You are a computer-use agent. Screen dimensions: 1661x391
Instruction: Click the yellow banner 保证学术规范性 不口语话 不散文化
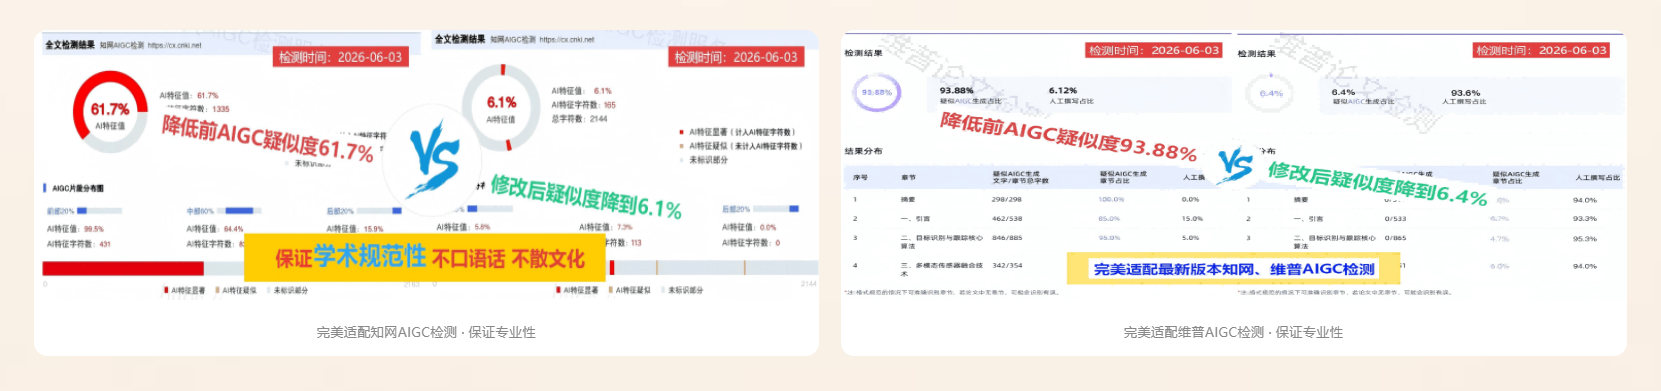pos(426,258)
